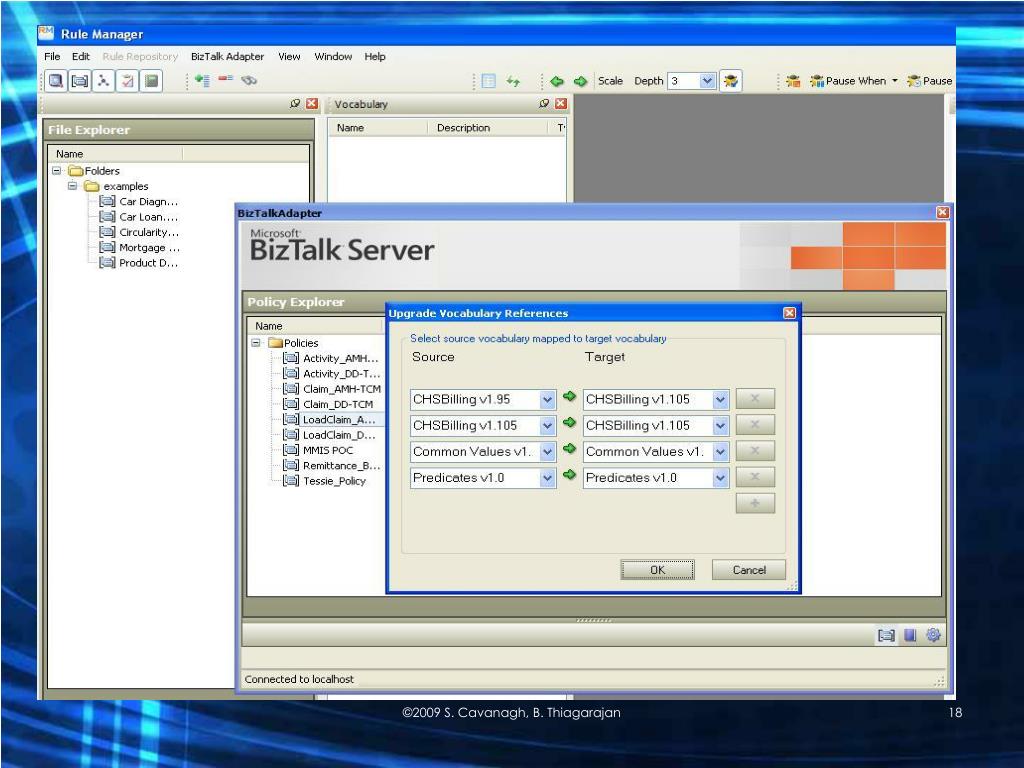Click the Pause button in the toolbar
The width and height of the screenshot is (1024, 768).
pos(930,81)
